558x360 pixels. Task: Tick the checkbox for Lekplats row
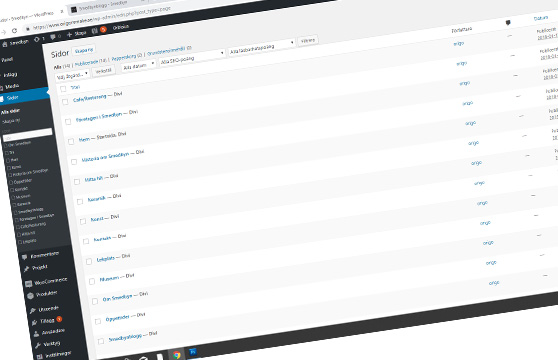click(x=89, y=261)
